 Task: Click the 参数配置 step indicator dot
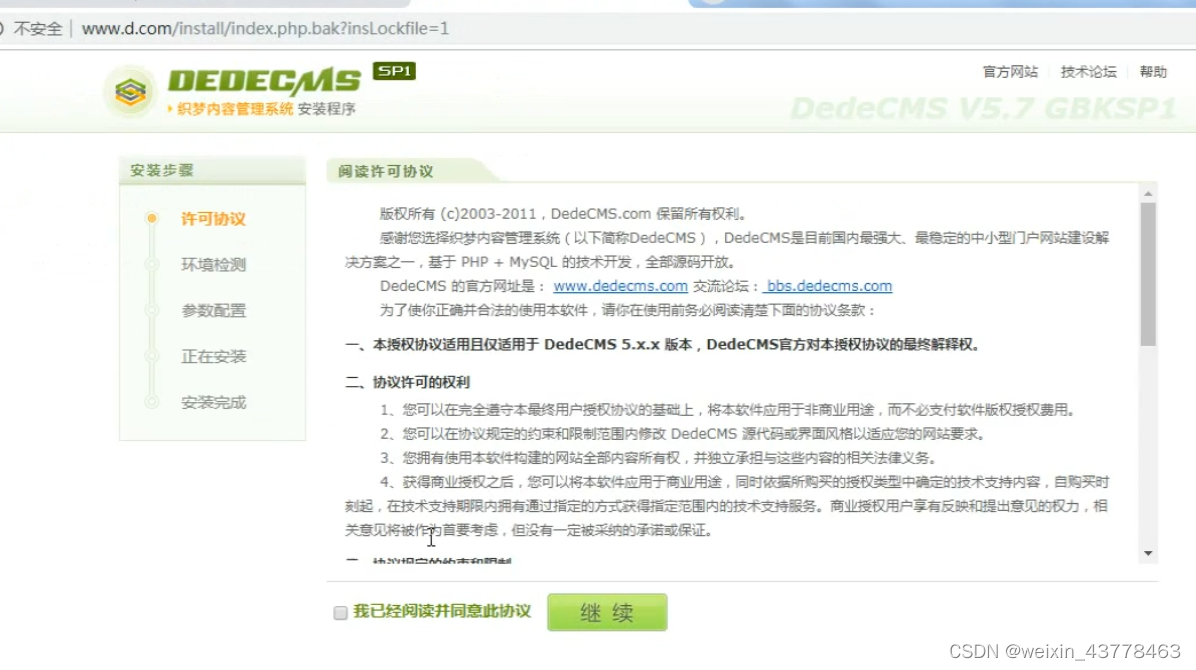(152, 310)
